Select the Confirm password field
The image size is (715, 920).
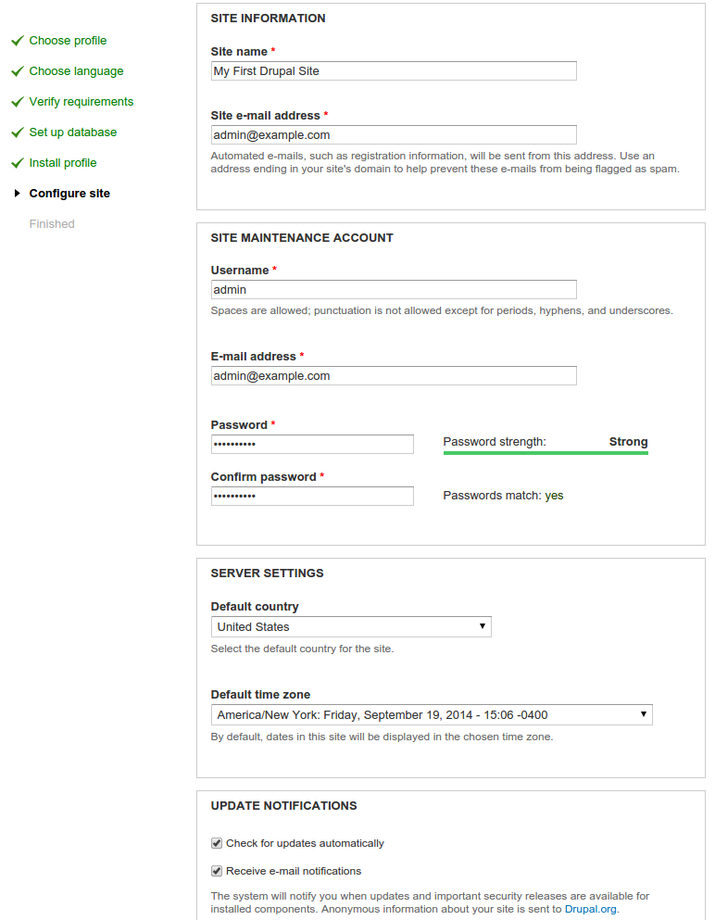click(312, 496)
